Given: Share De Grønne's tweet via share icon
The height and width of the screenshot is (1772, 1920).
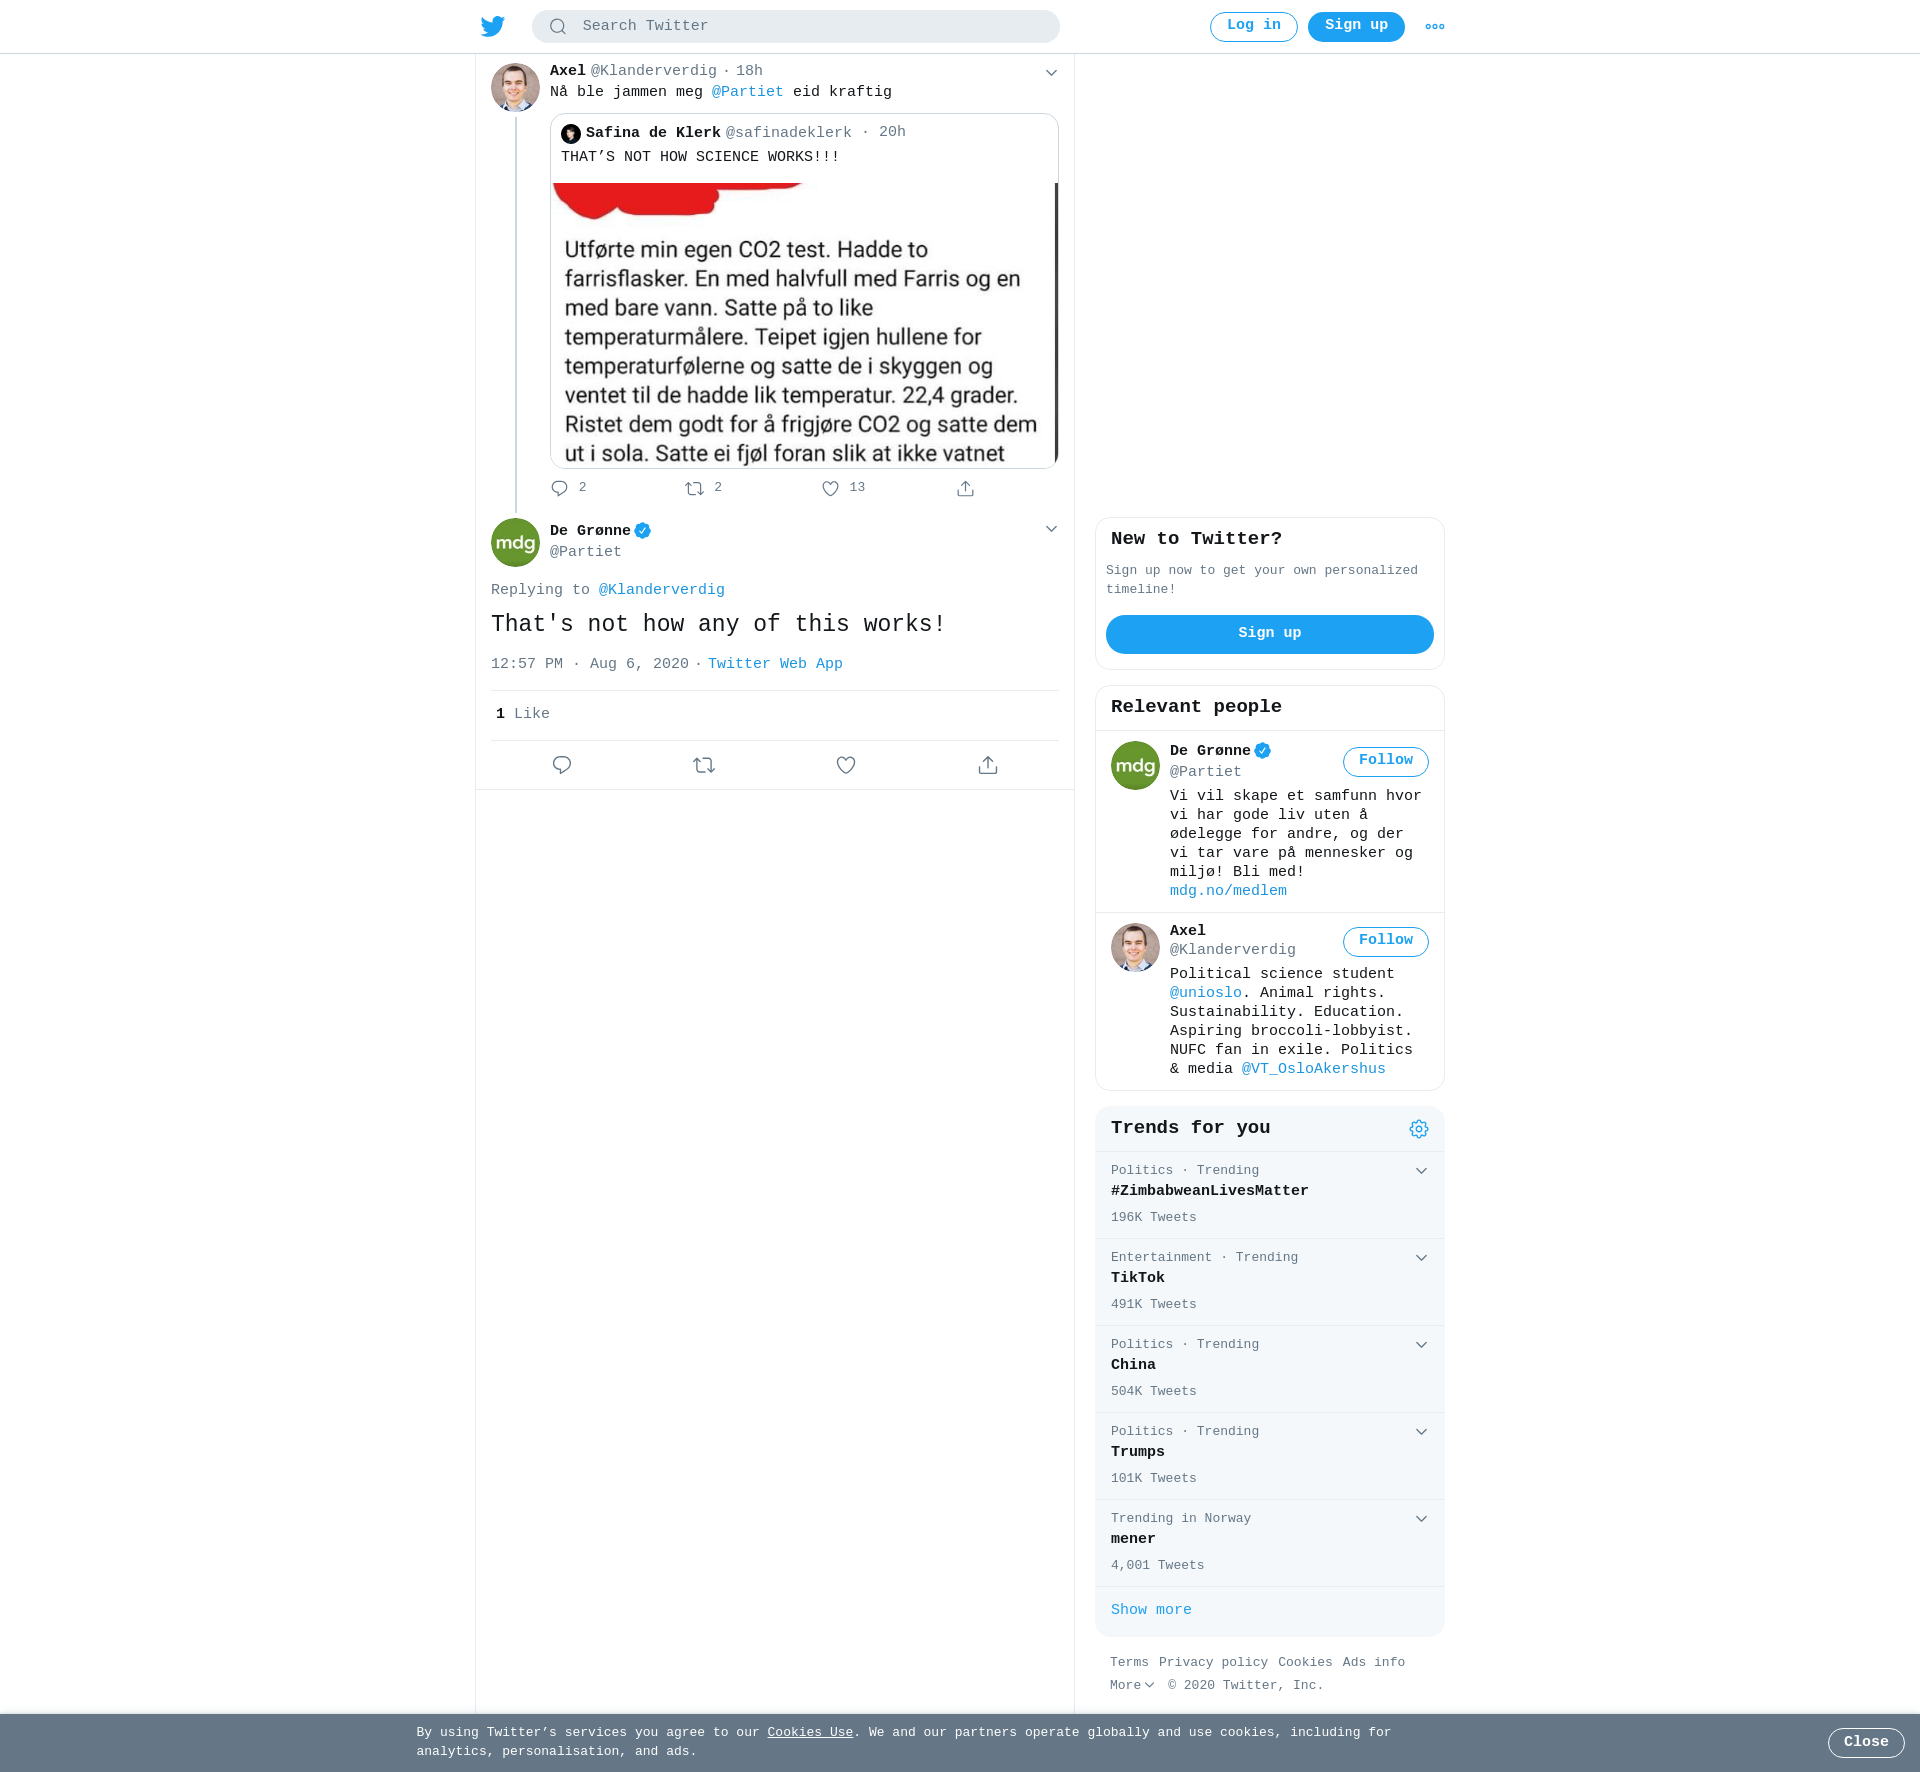Looking at the screenshot, I should [x=988, y=765].
